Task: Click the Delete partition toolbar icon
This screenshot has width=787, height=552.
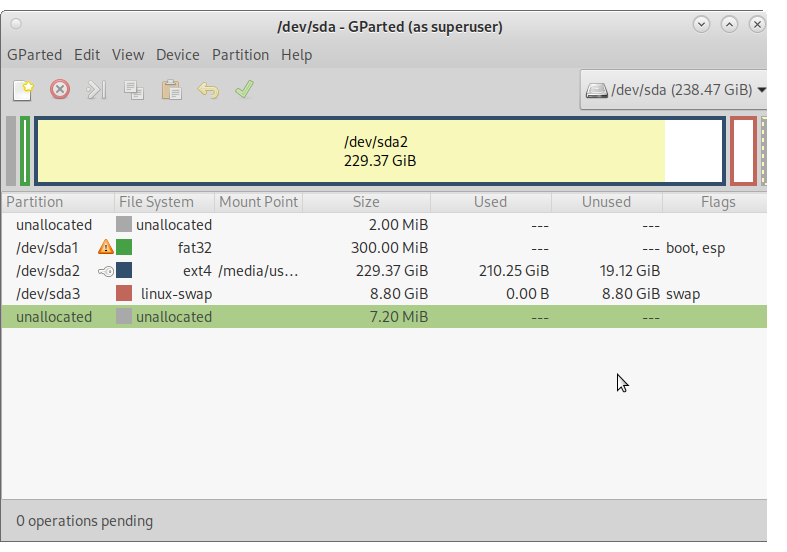Action: click(x=60, y=90)
